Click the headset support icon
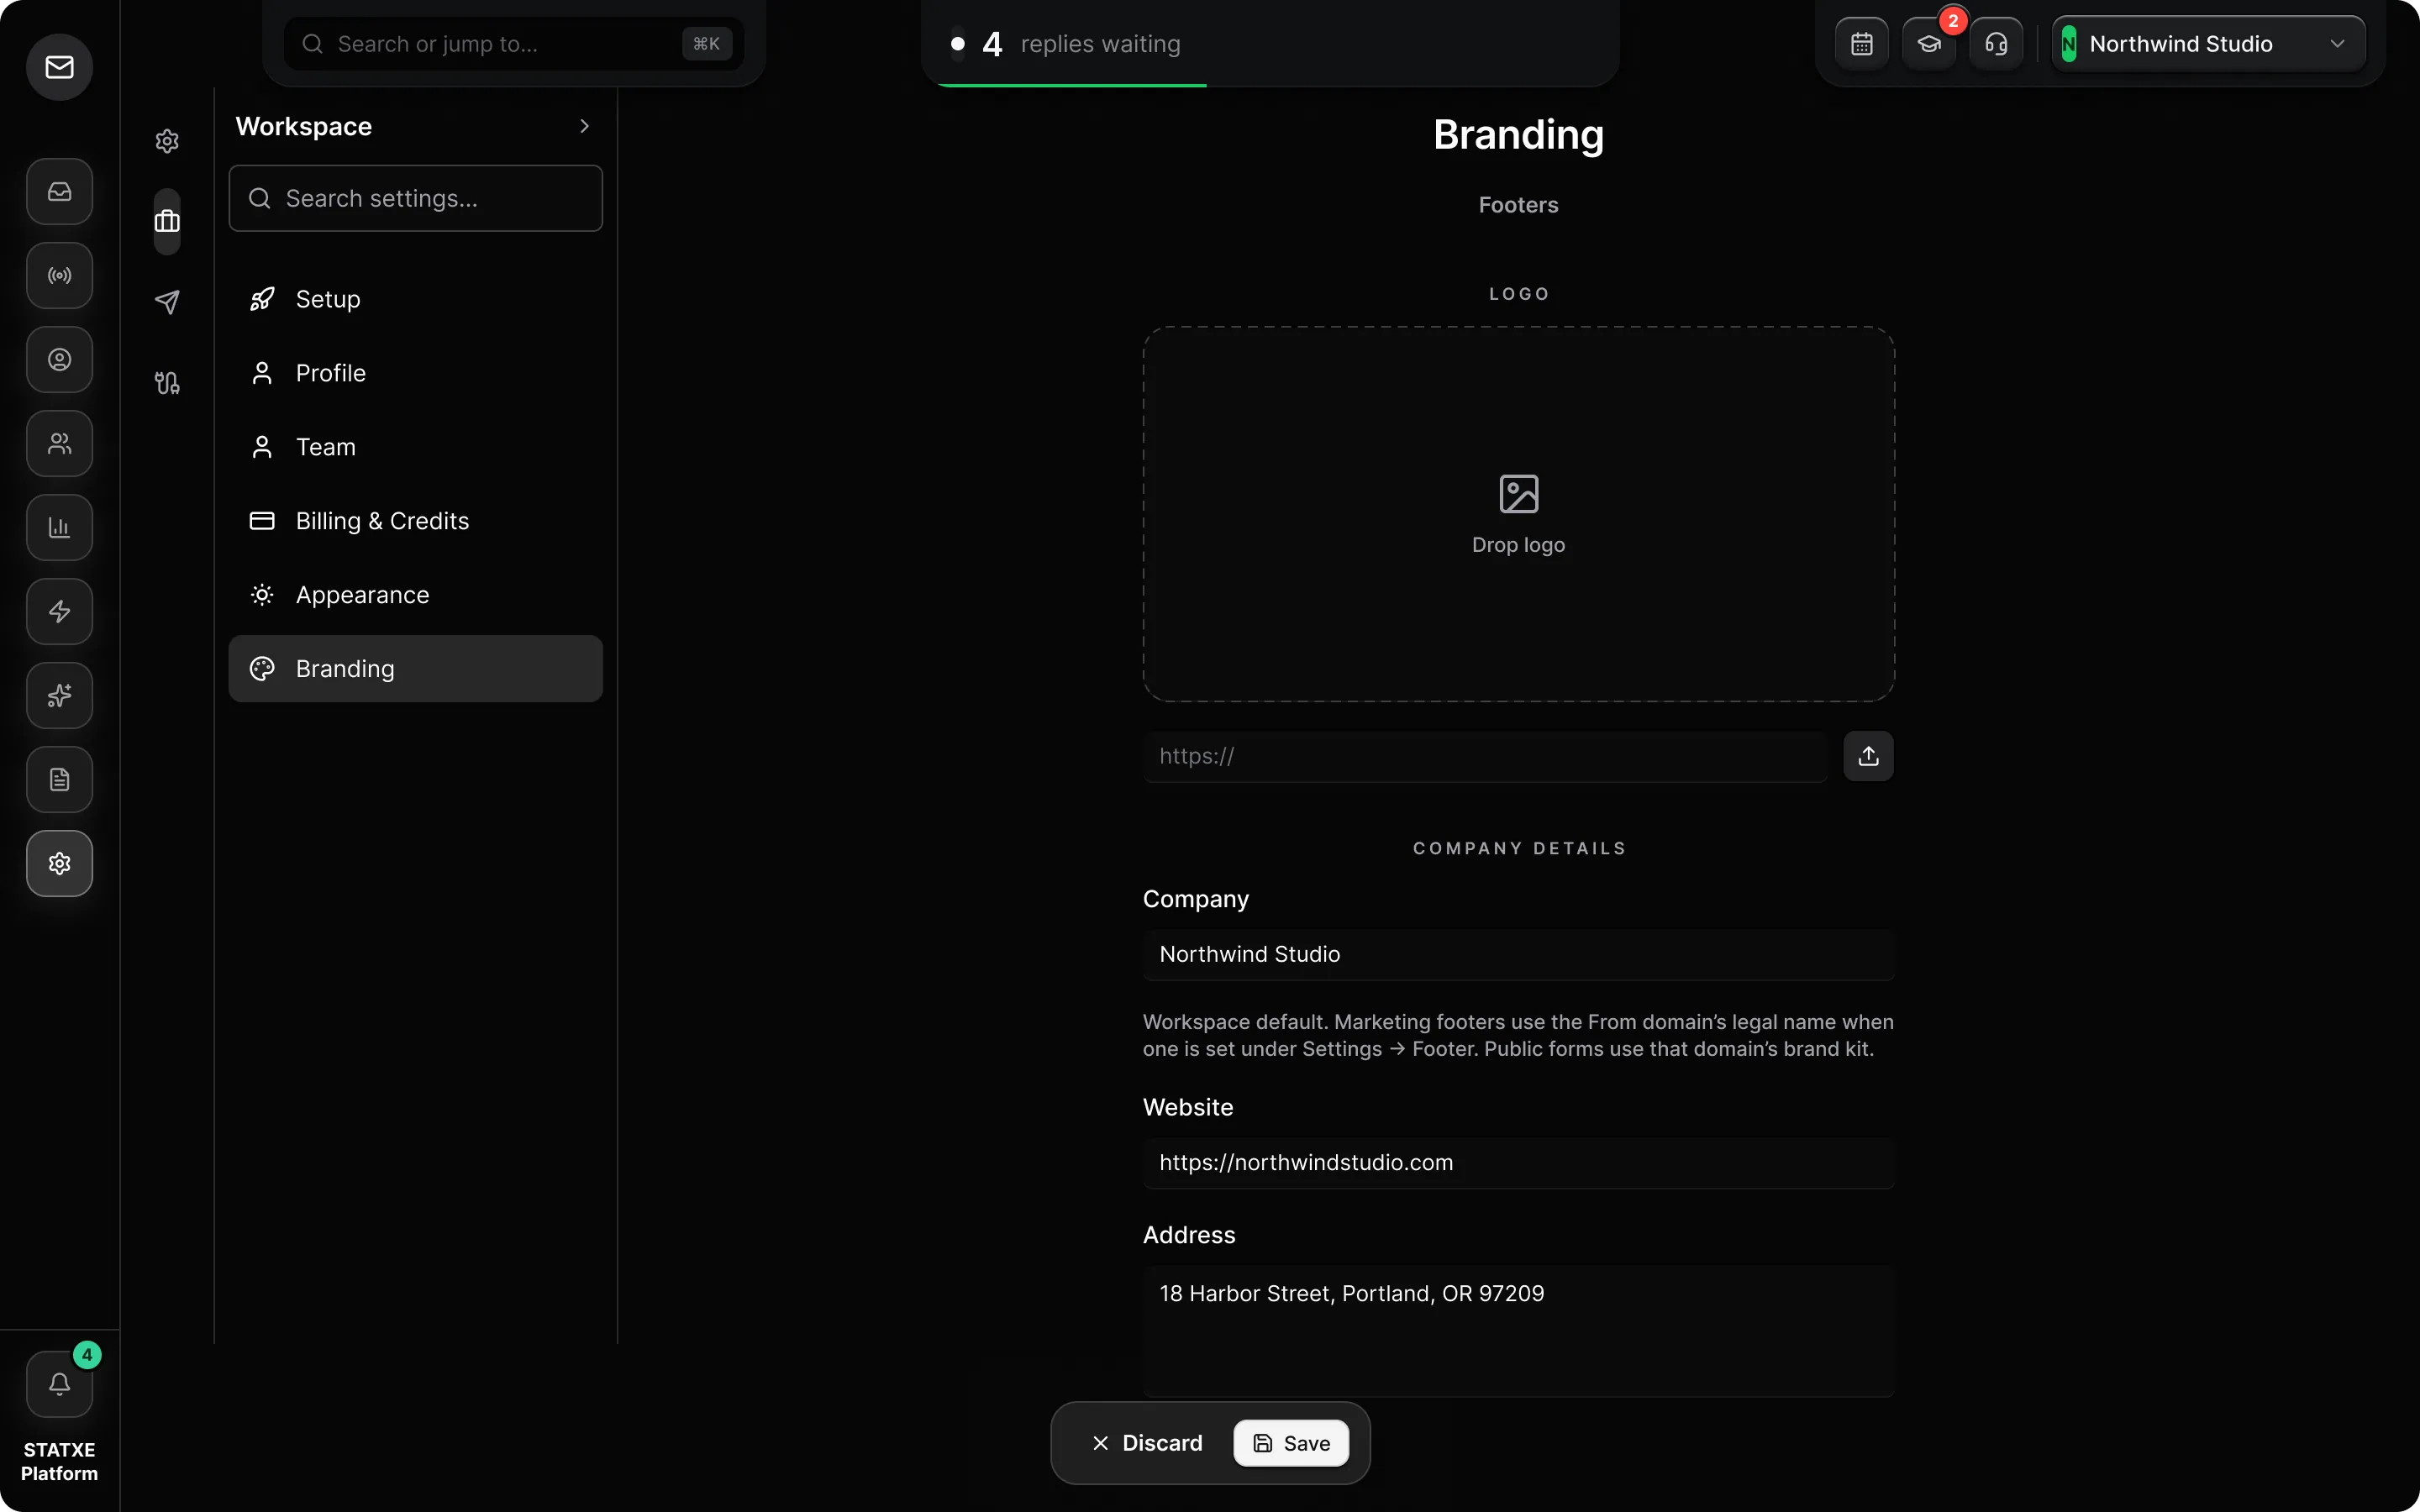The image size is (2420, 1512). 1996,44
